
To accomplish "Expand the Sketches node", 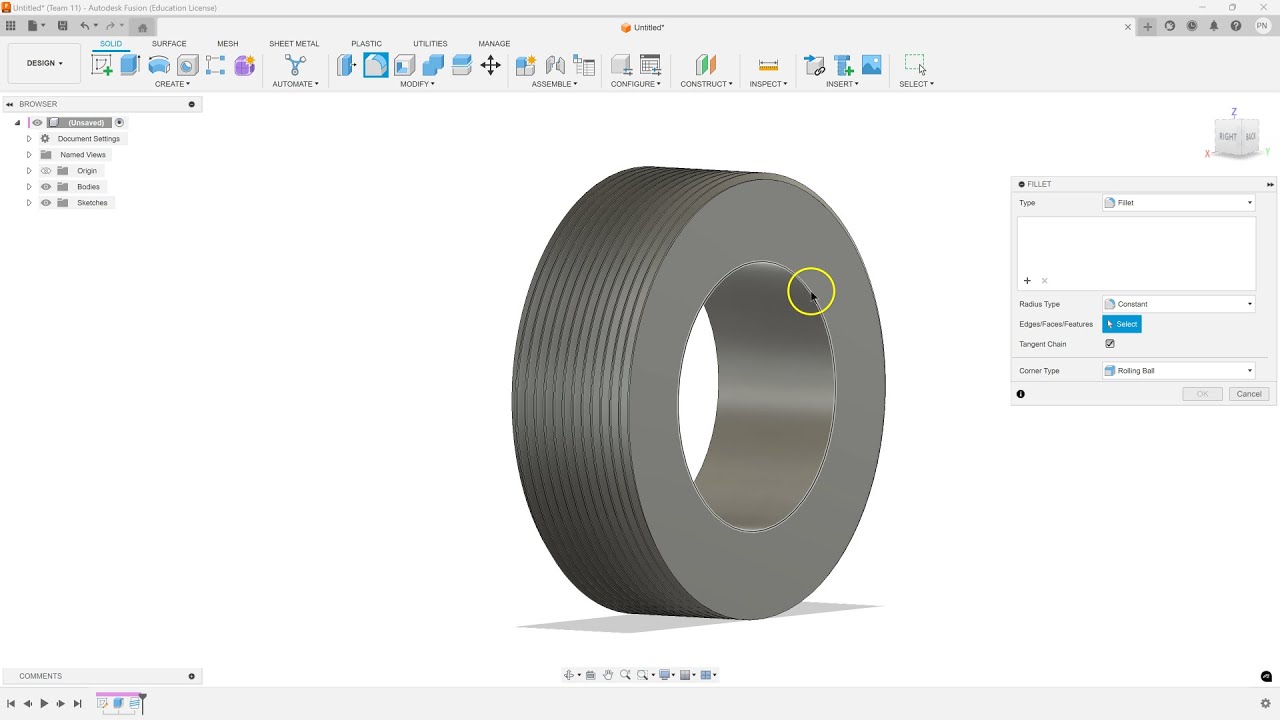I will (29, 203).
